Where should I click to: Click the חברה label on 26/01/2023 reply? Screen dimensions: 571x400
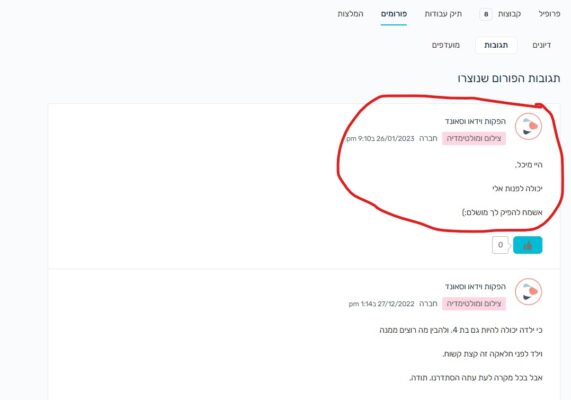pos(428,138)
